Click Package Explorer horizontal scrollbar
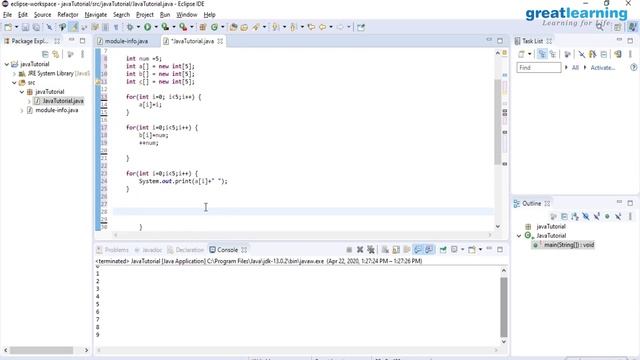Image resolution: width=640 pixels, height=360 pixels. coord(42,350)
